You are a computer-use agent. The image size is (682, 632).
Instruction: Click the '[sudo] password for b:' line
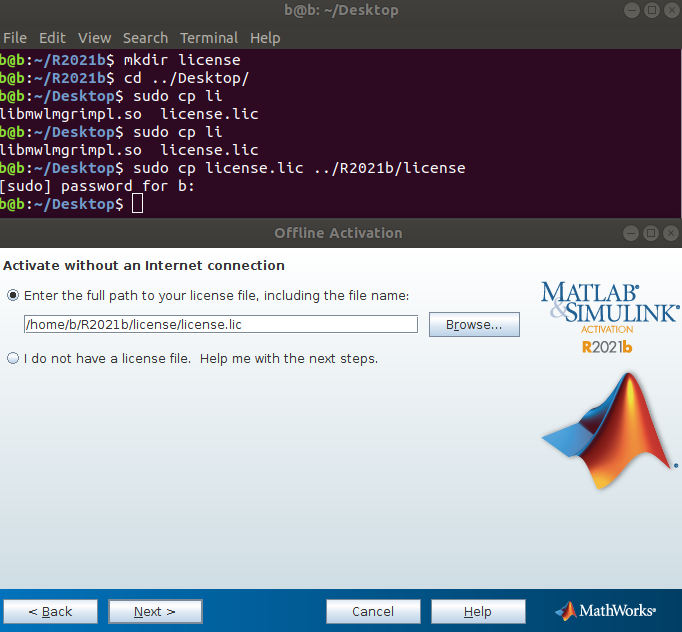97,186
